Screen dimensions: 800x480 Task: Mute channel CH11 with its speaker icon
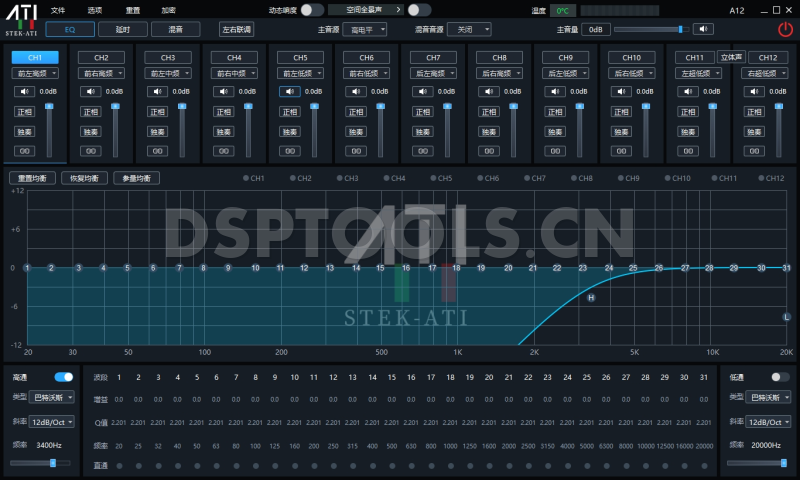[688, 91]
